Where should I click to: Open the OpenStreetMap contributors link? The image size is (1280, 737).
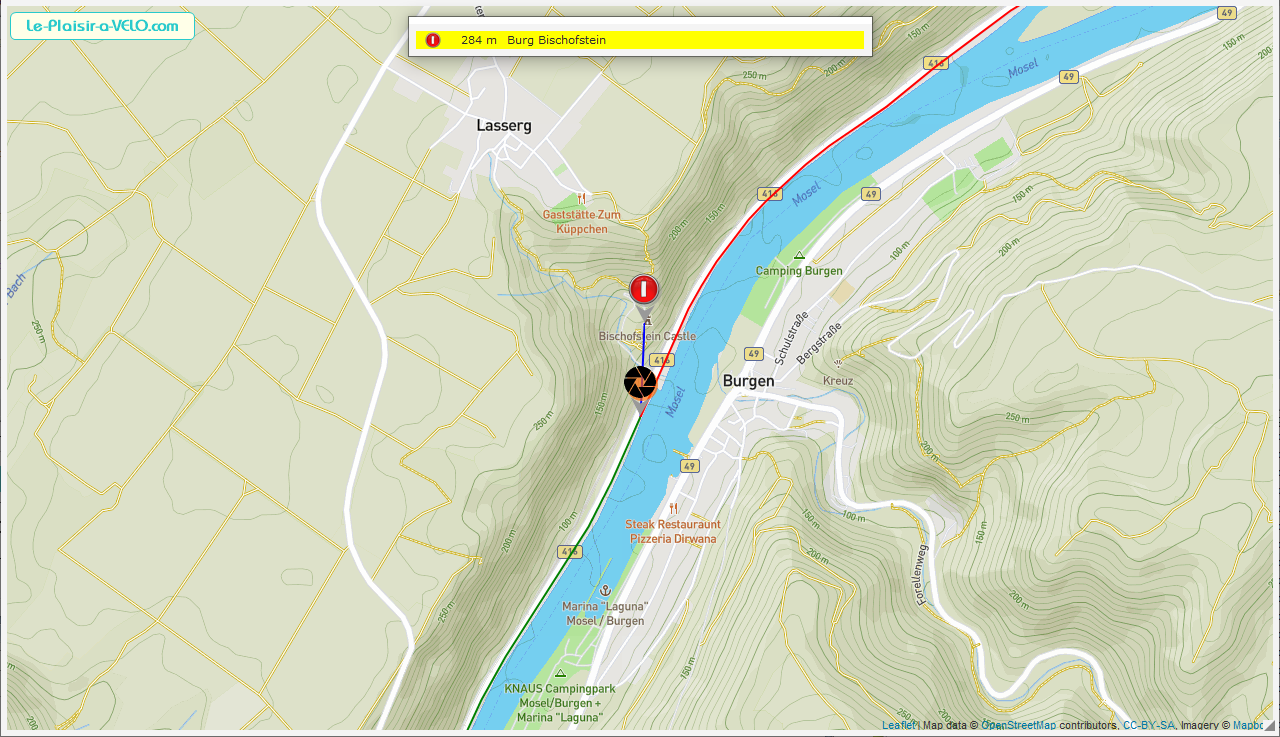1018,726
